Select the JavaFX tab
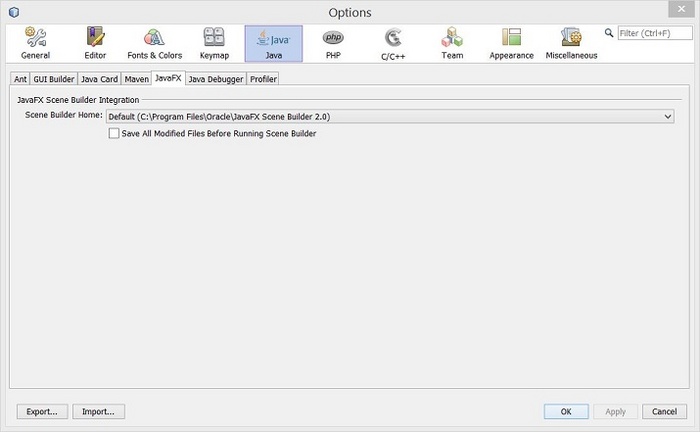This screenshot has height=432, width=700. (168, 78)
